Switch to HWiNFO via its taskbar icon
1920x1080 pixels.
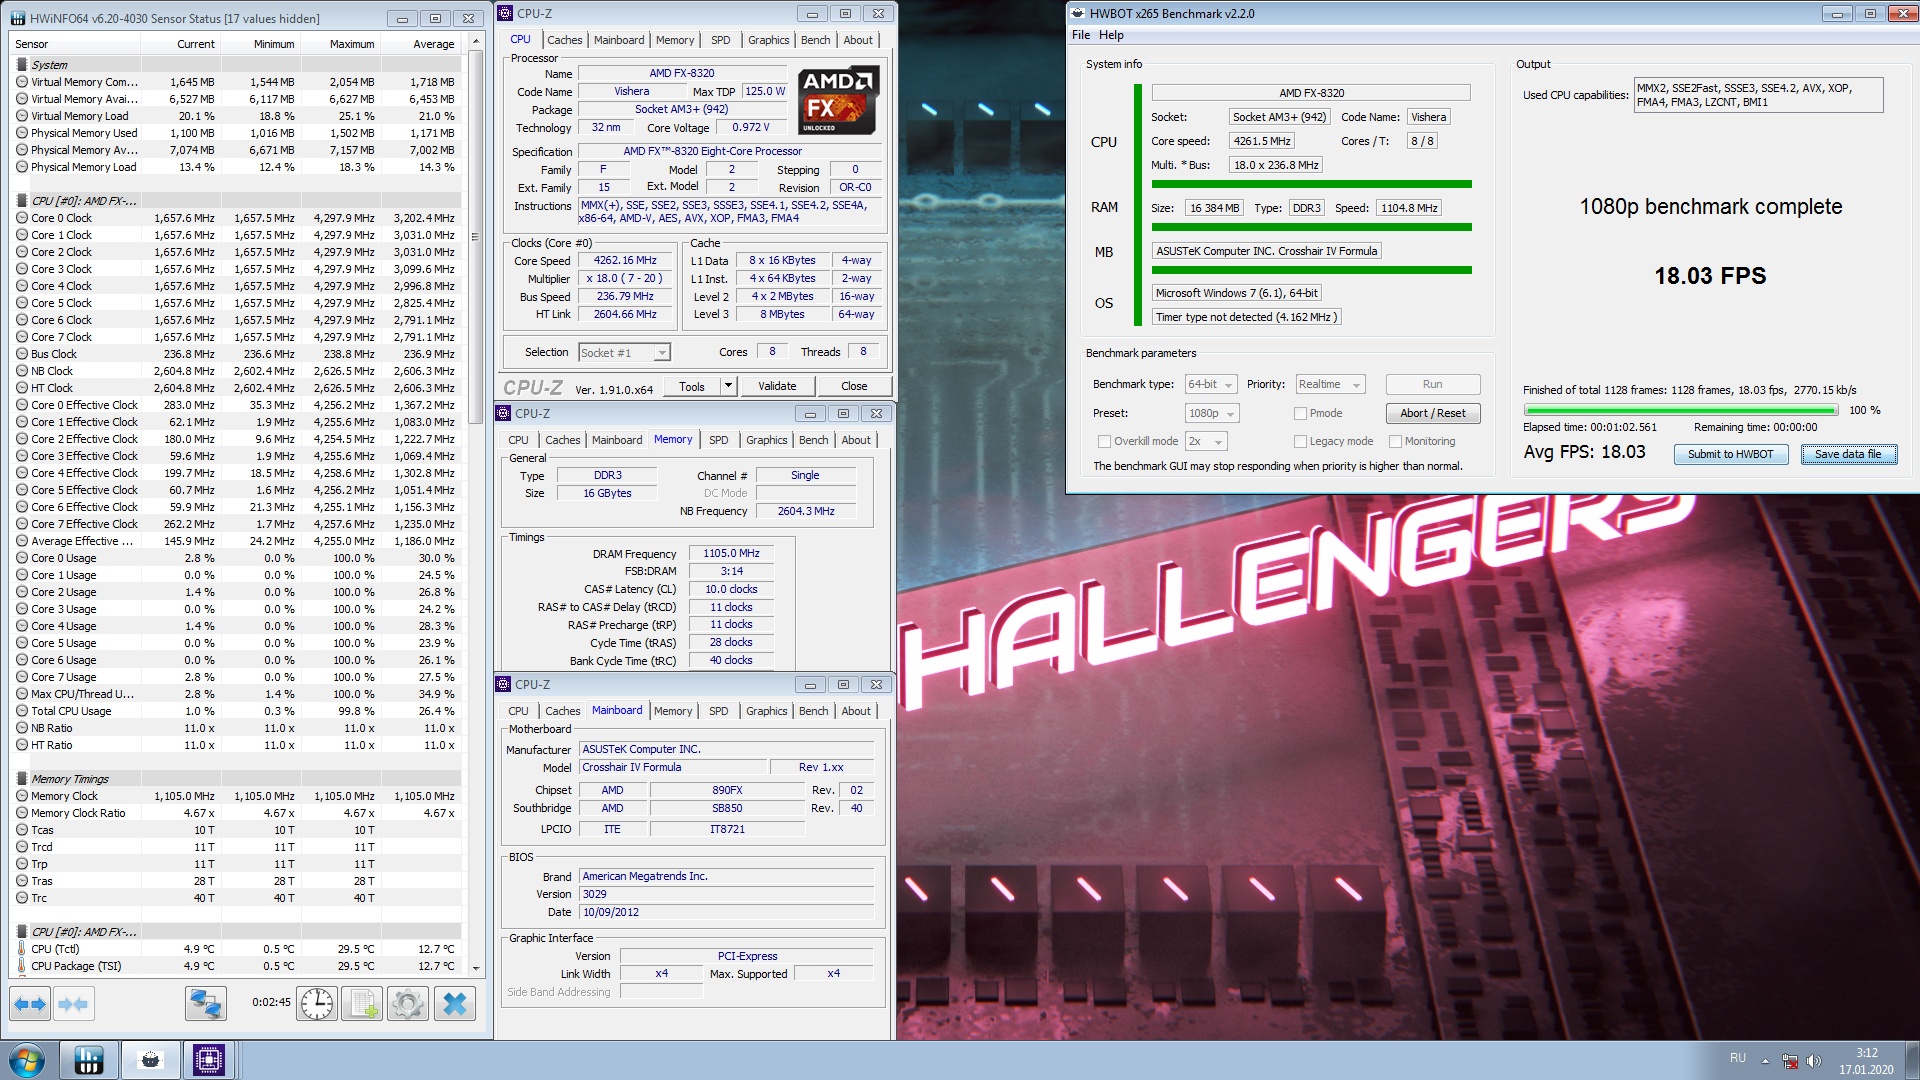[x=89, y=1060]
